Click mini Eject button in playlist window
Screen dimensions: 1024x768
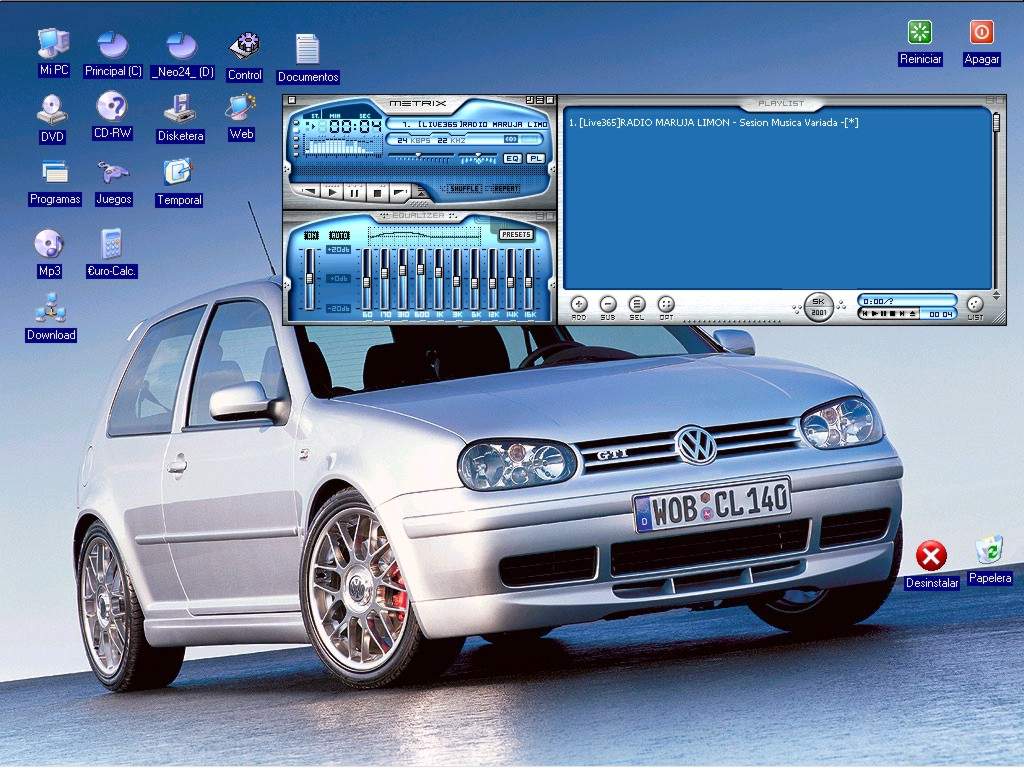[912, 313]
